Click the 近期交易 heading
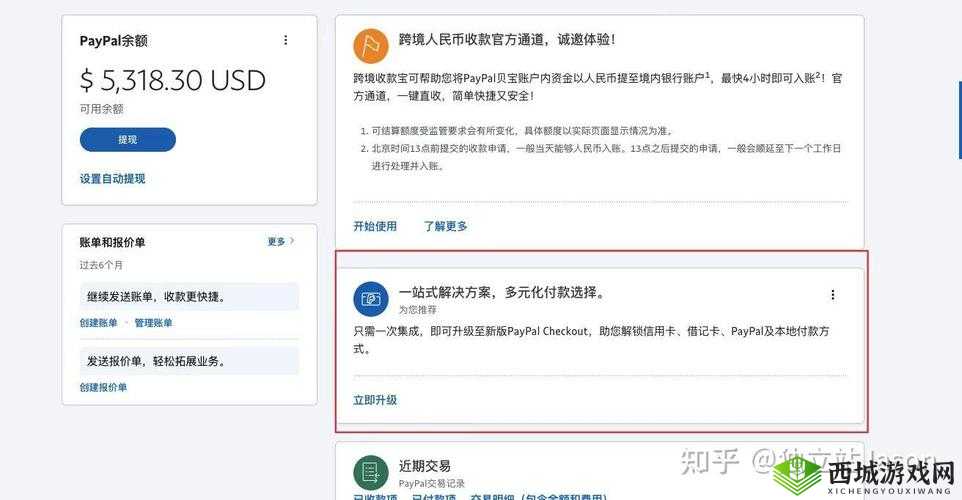The height and width of the screenshot is (500, 962). click(425, 466)
